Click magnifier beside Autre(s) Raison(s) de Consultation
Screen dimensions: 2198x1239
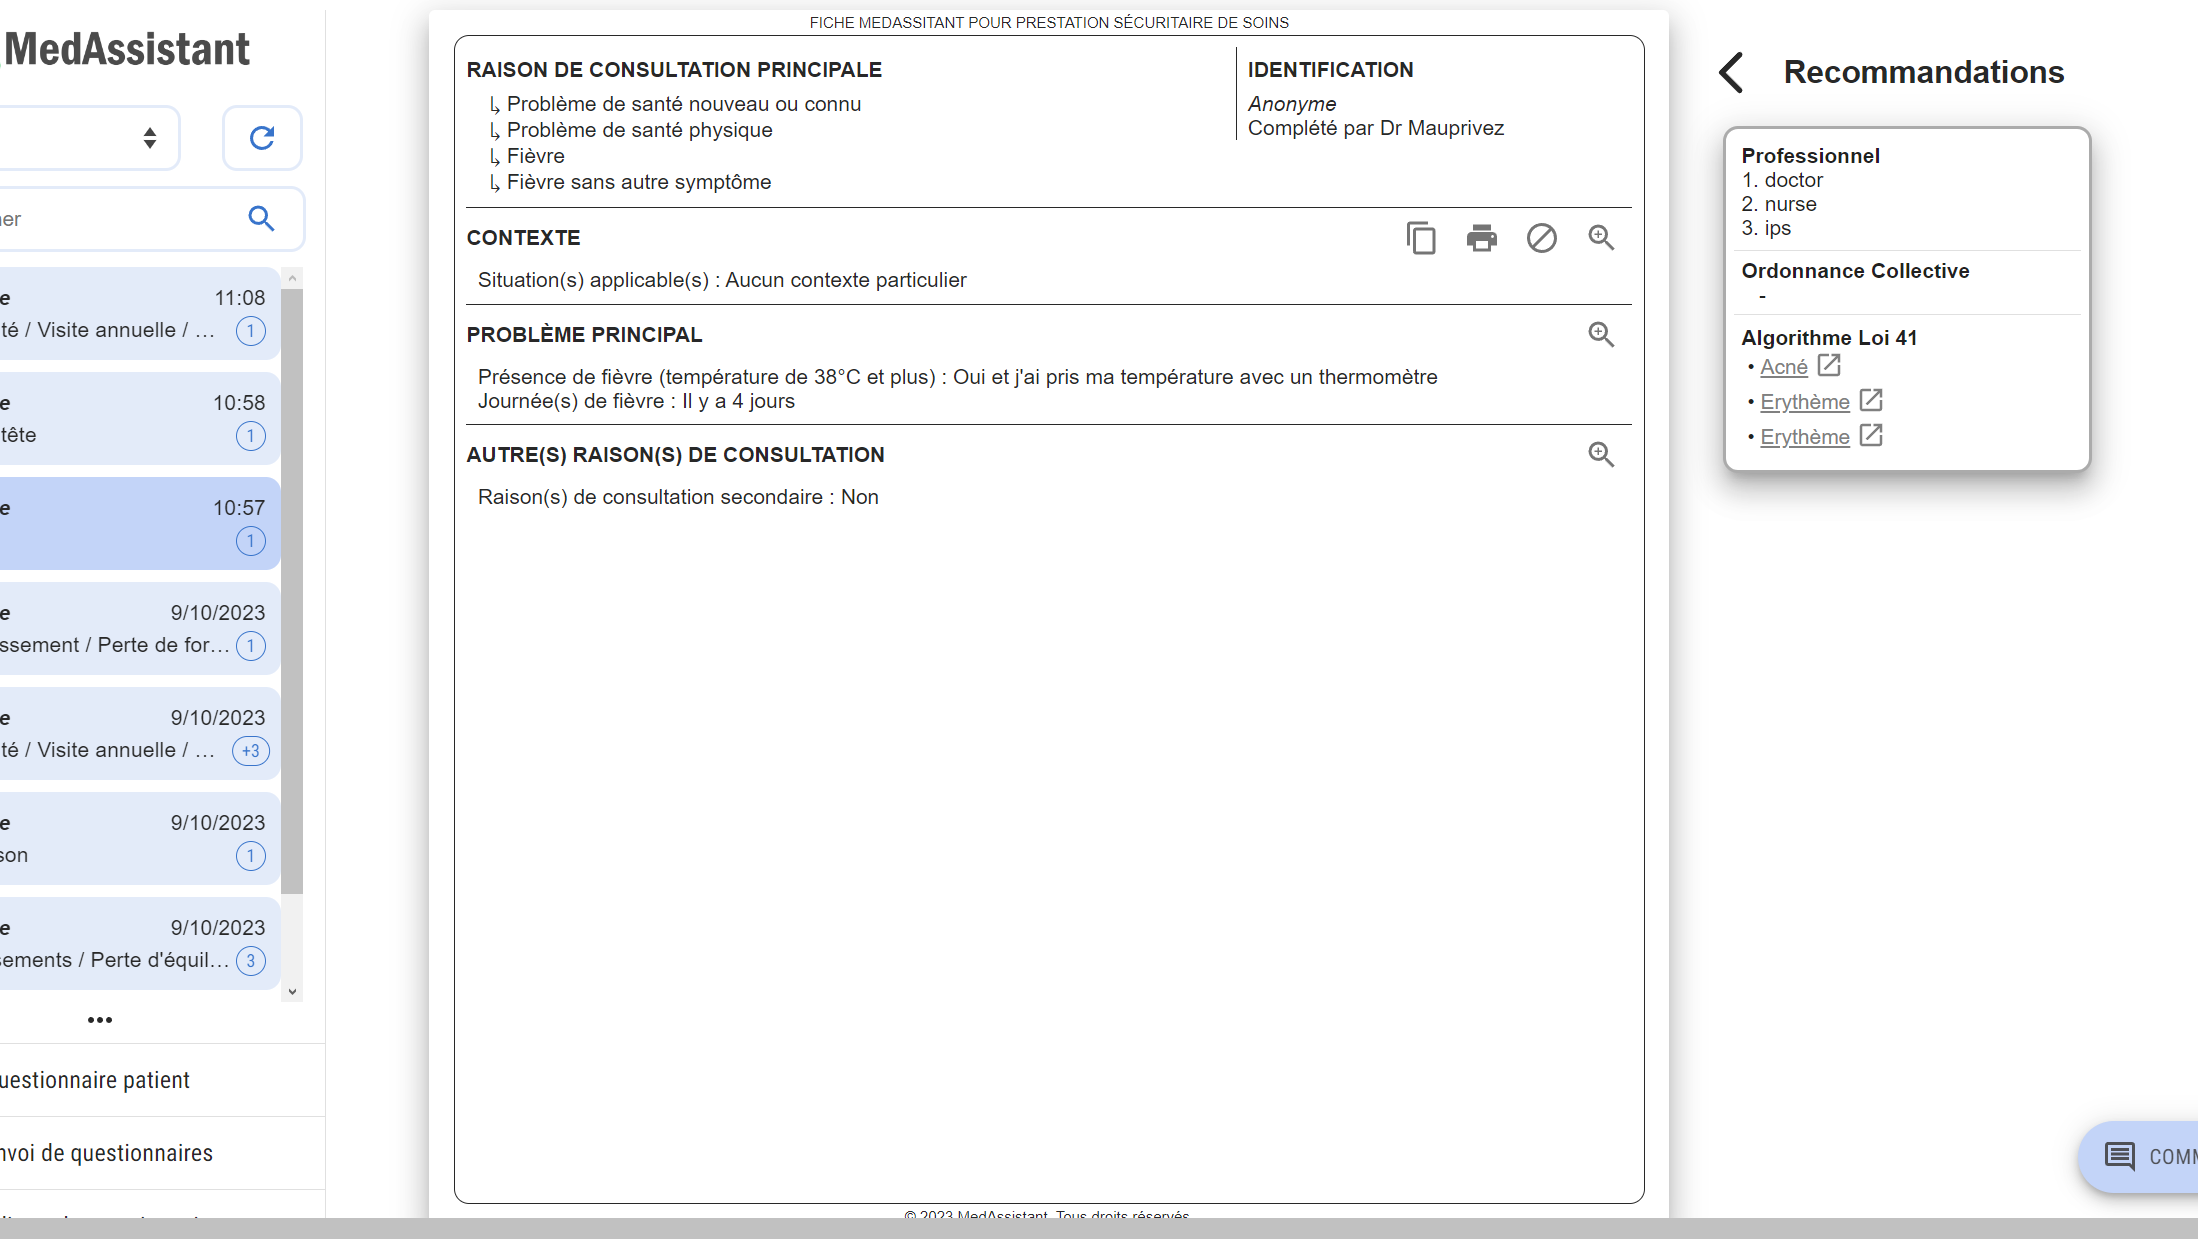[x=1601, y=455]
